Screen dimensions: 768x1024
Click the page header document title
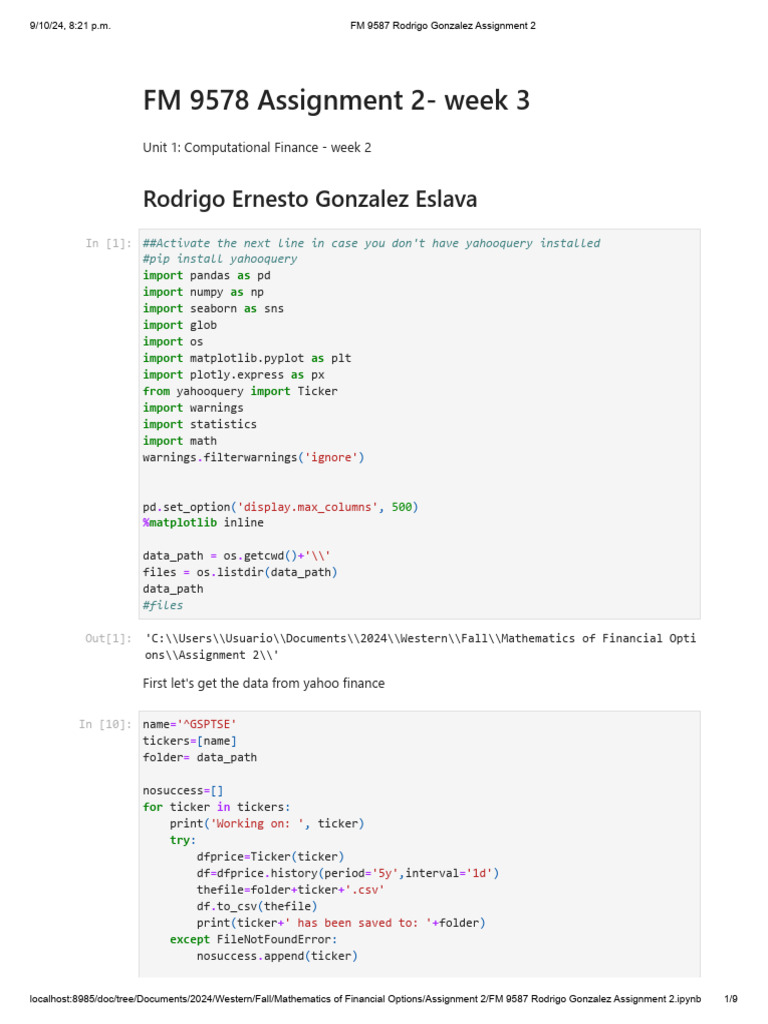click(x=442, y=26)
